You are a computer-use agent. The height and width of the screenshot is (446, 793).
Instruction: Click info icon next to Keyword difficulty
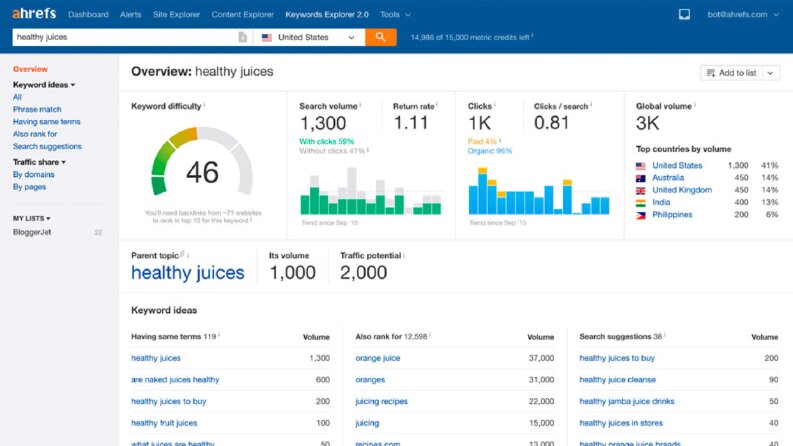point(204,105)
